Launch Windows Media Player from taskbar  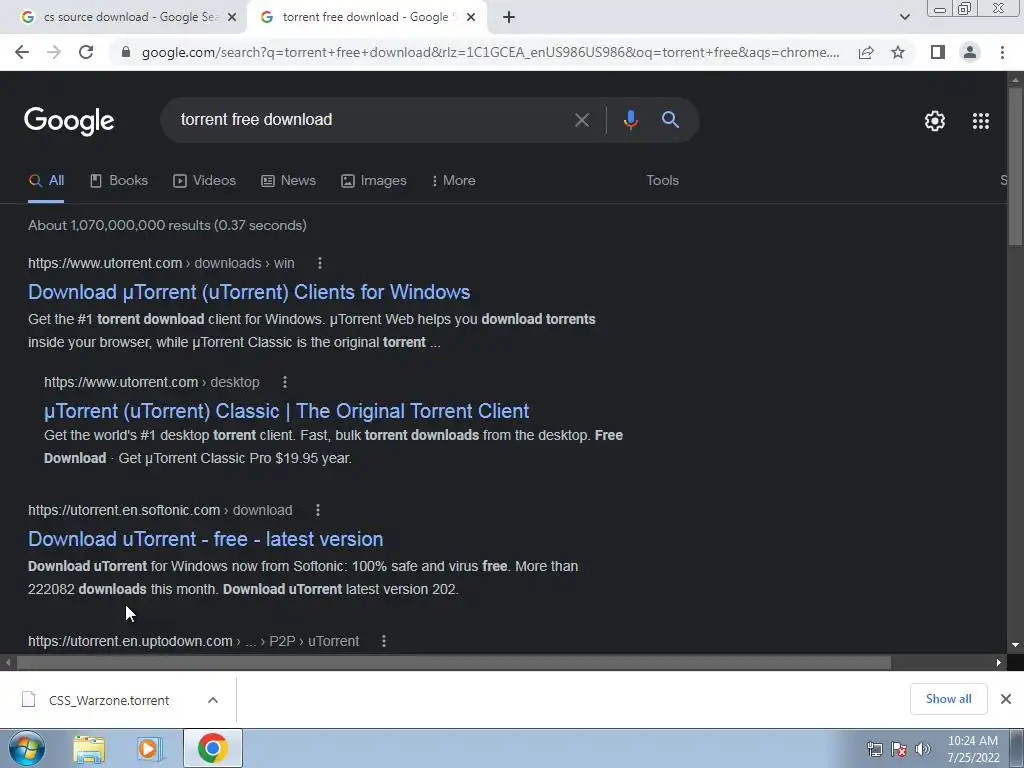[150, 748]
